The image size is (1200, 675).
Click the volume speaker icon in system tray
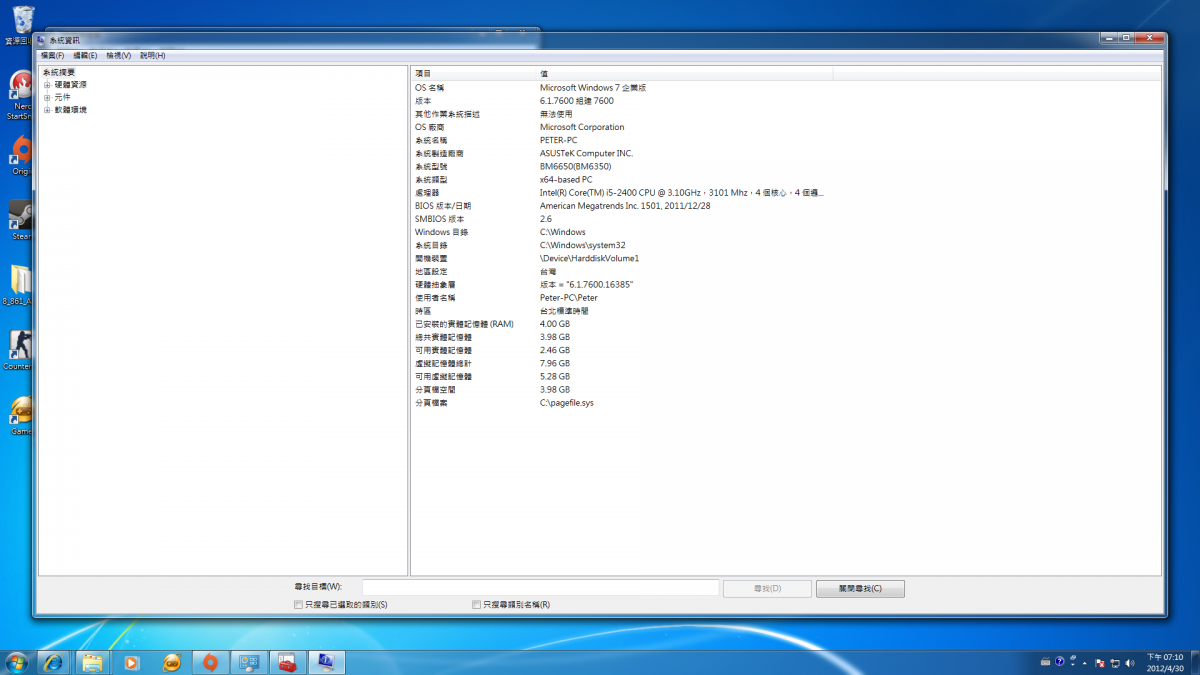pos(1130,662)
